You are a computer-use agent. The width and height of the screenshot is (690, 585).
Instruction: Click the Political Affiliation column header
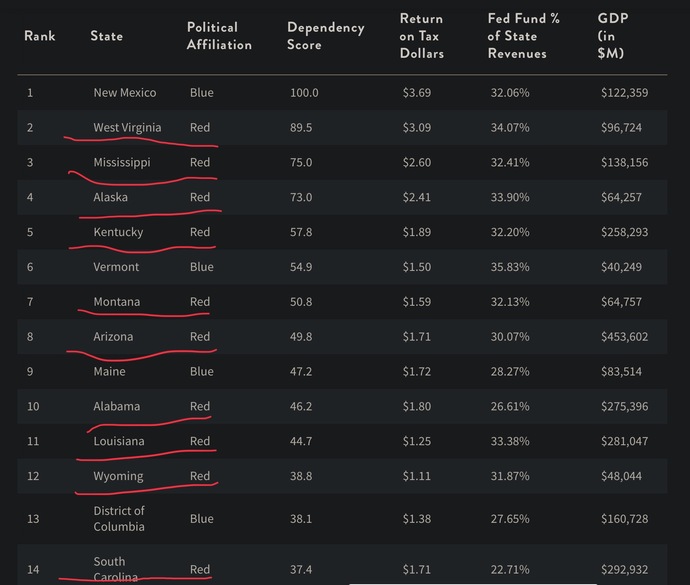(219, 36)
